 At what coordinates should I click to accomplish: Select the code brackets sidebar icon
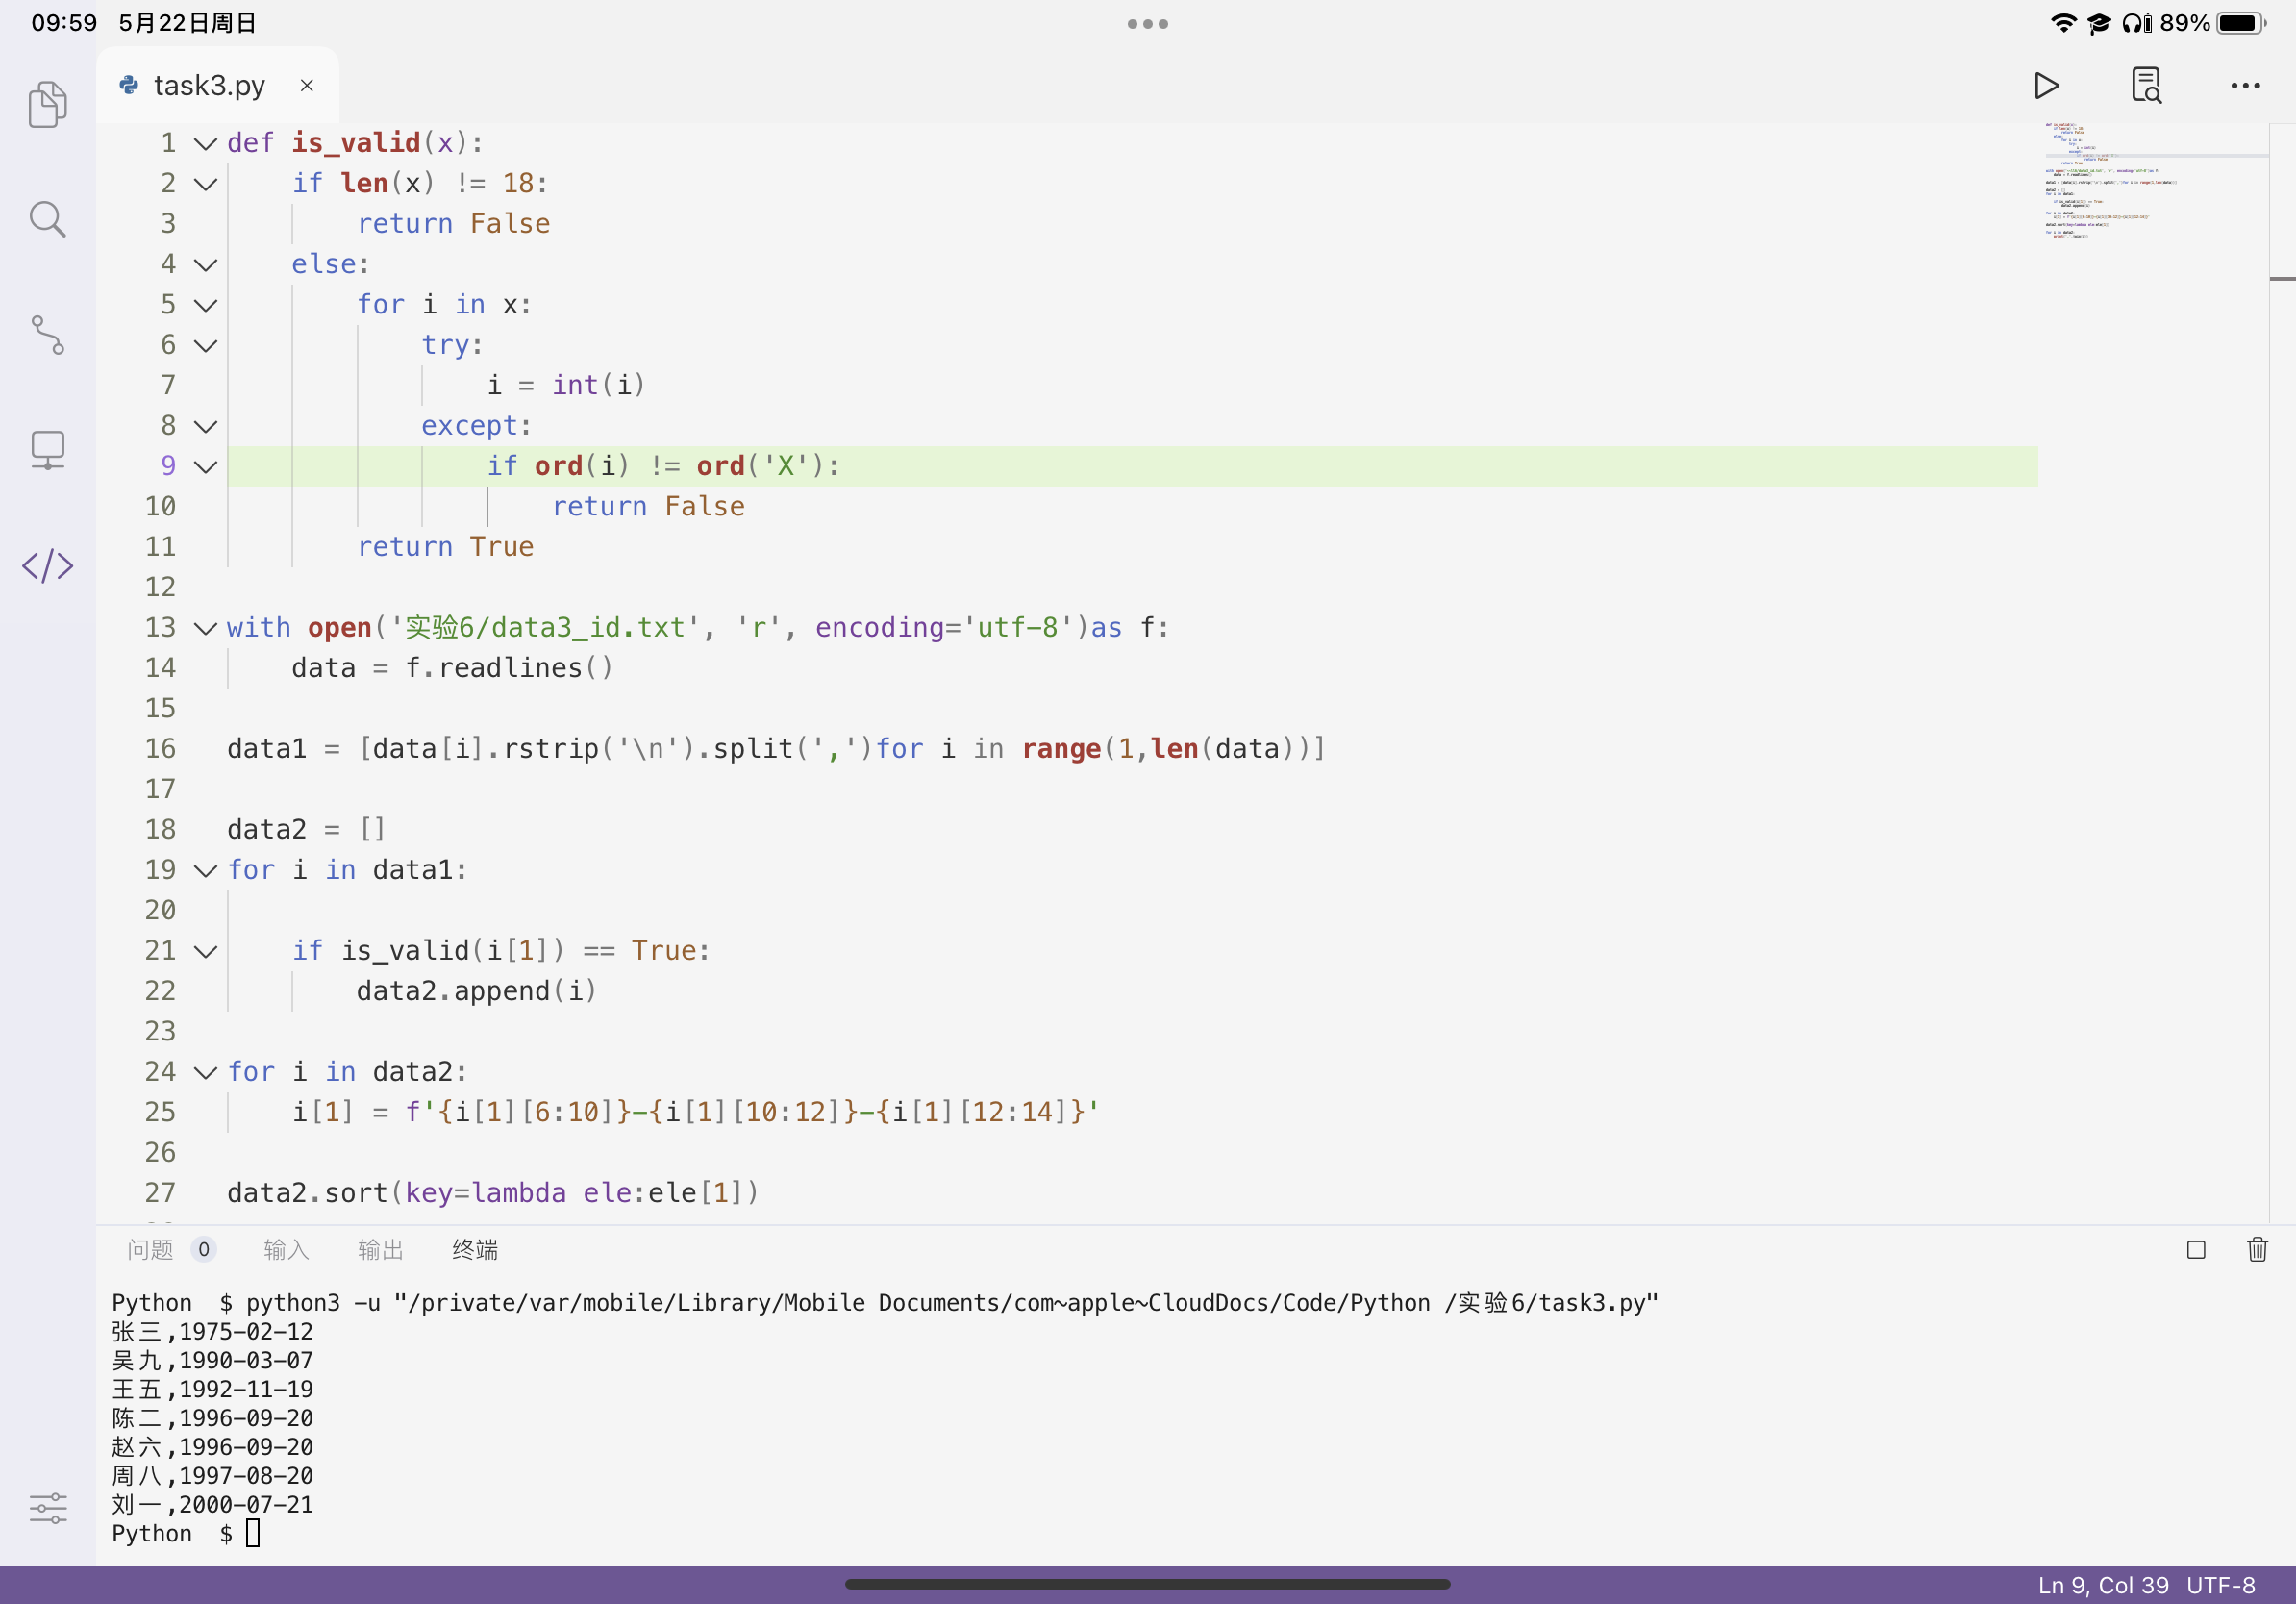click(x=47, y=566)
